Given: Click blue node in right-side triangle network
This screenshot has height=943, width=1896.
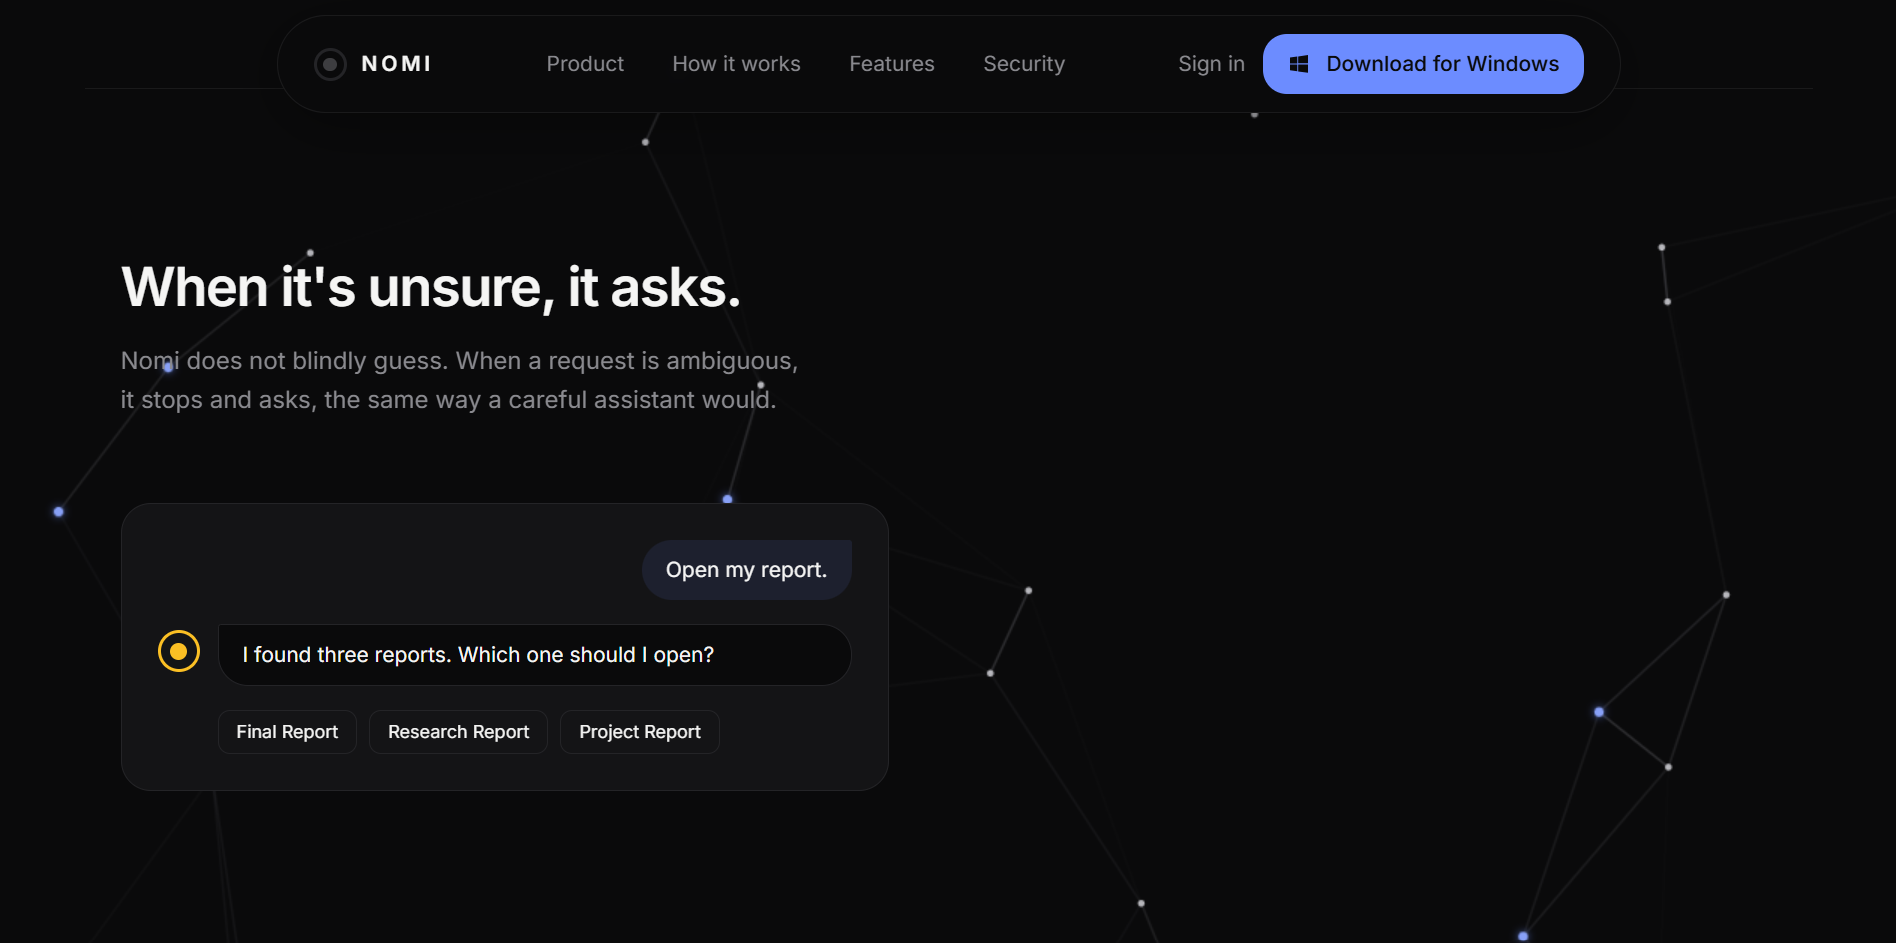Looking at the screenshot, I should click(x=1599, y=712).
